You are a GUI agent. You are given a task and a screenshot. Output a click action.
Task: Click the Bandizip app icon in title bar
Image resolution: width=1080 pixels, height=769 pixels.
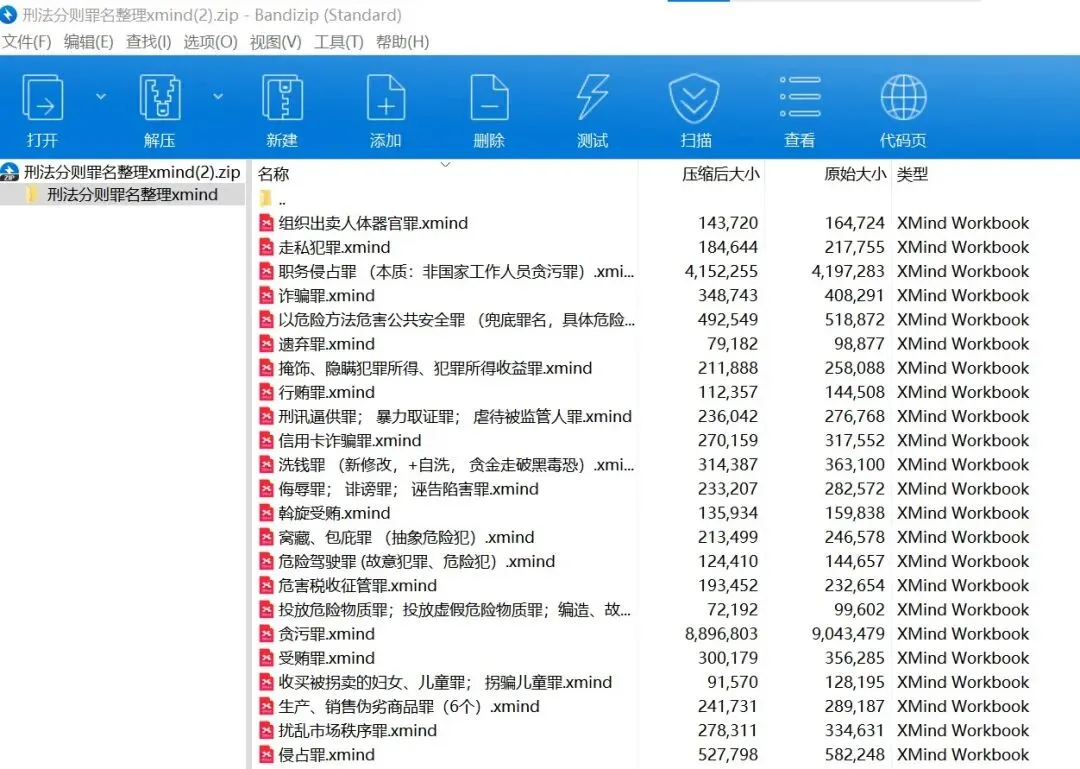coord(8,14)
